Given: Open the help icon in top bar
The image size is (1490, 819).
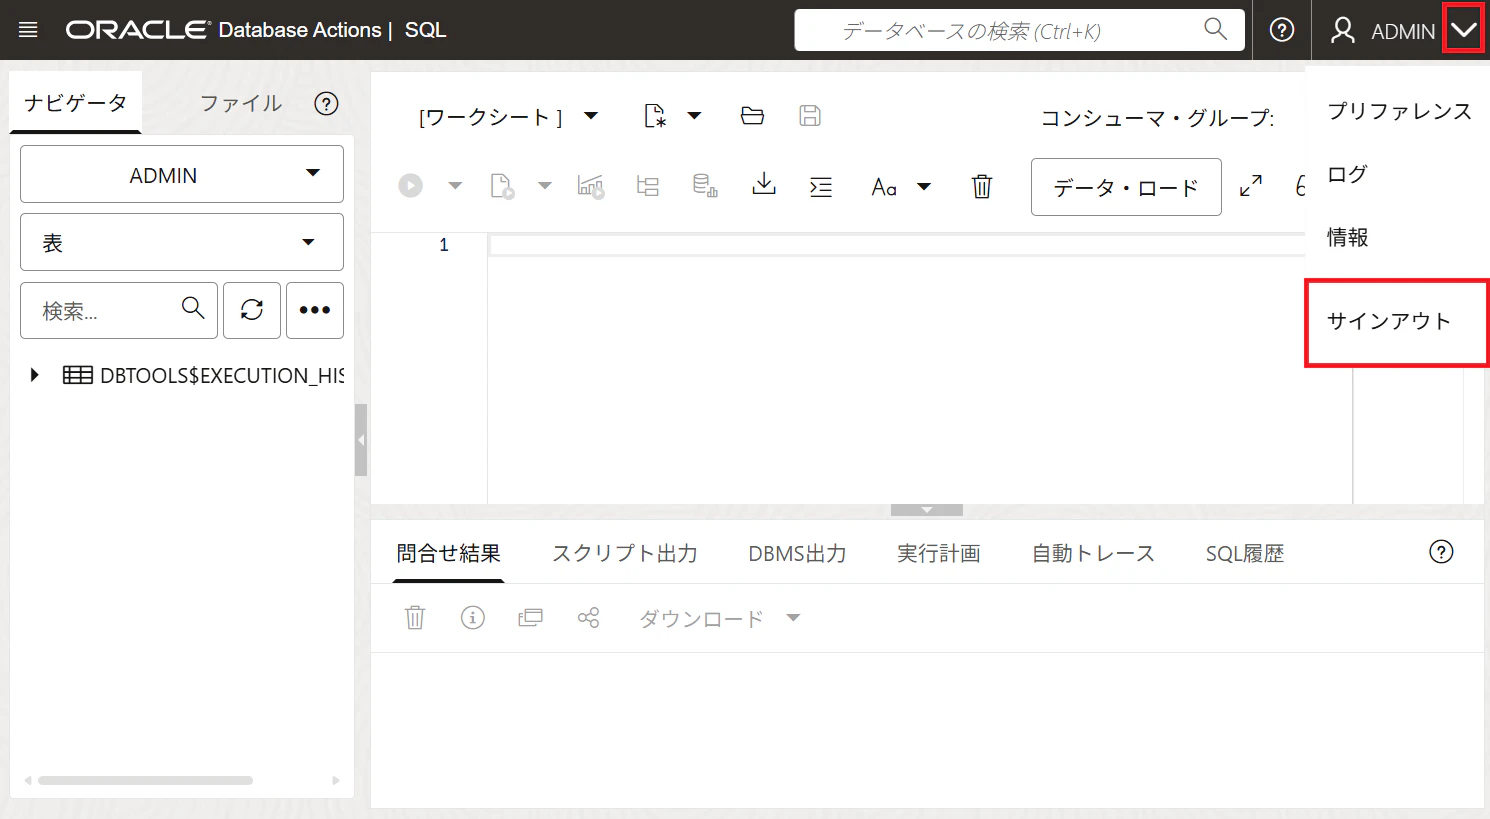Looking at the screenshot, I should pos(1281,30).
